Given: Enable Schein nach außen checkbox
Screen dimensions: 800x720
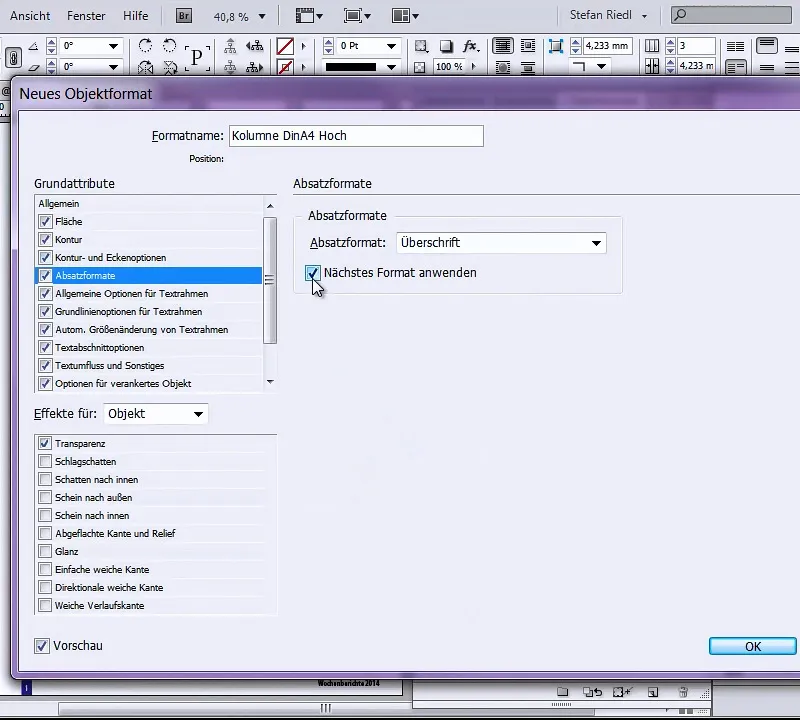Looking at the screenshot, I should (x=45, y=498).
